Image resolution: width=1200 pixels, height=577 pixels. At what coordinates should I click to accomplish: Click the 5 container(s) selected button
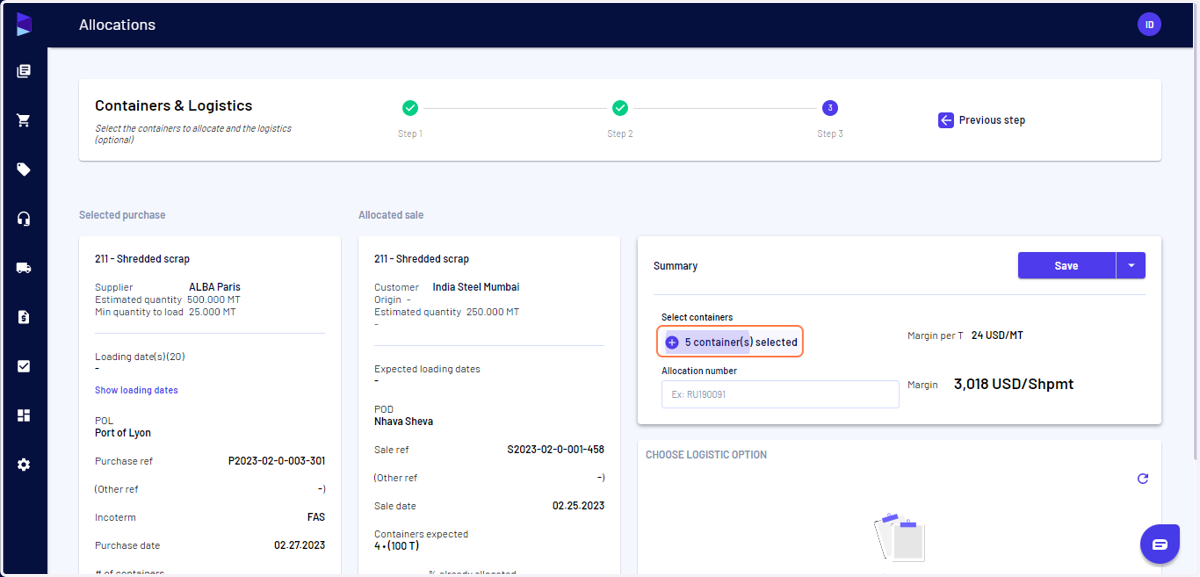coord(730,342)
